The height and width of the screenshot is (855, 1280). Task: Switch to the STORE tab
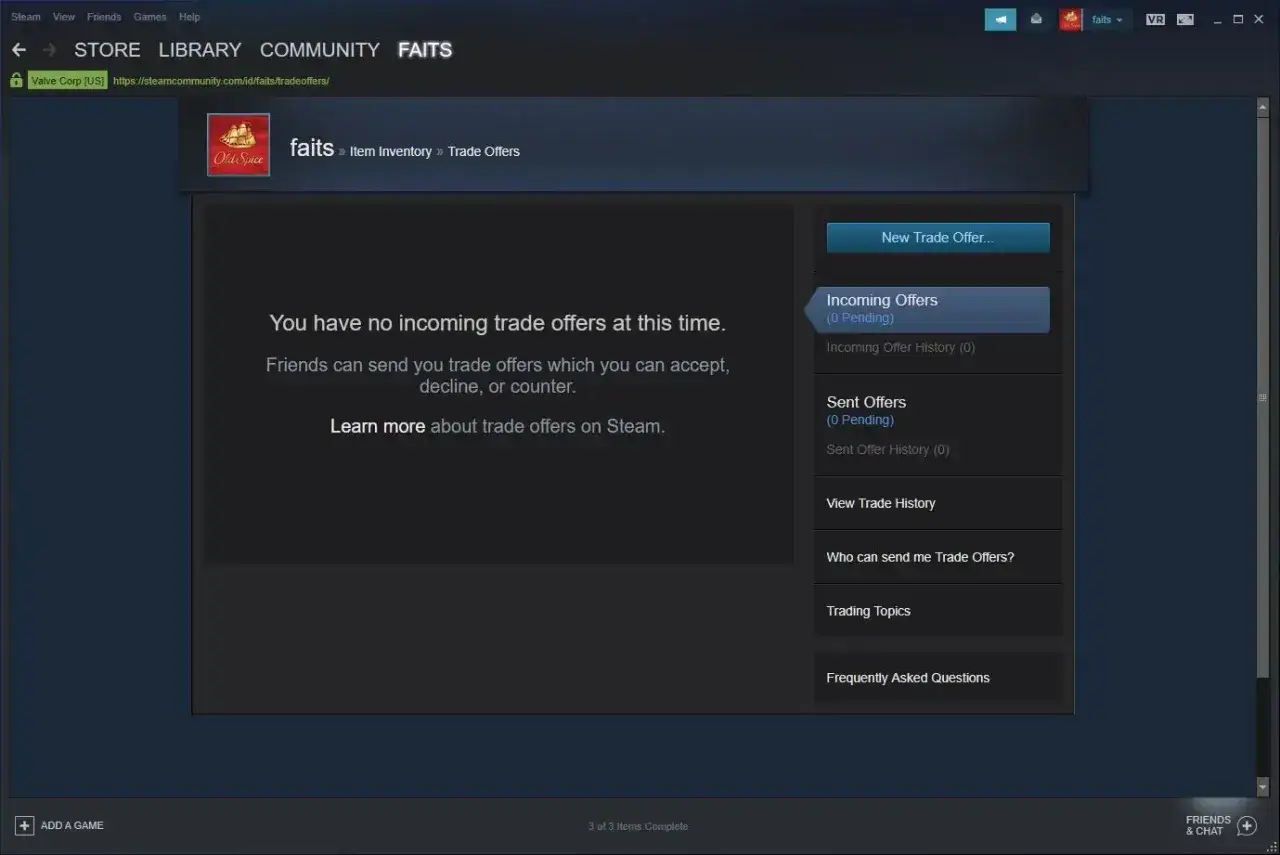point(107,50)
